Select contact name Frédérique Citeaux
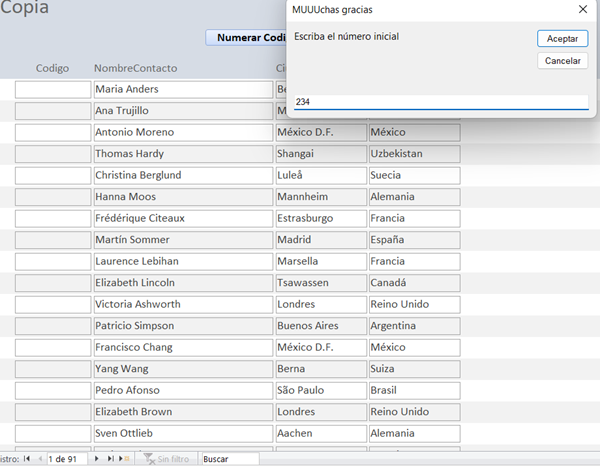Image resolution: width=600 pixels, height=466 pixels. tap(183, 218)
